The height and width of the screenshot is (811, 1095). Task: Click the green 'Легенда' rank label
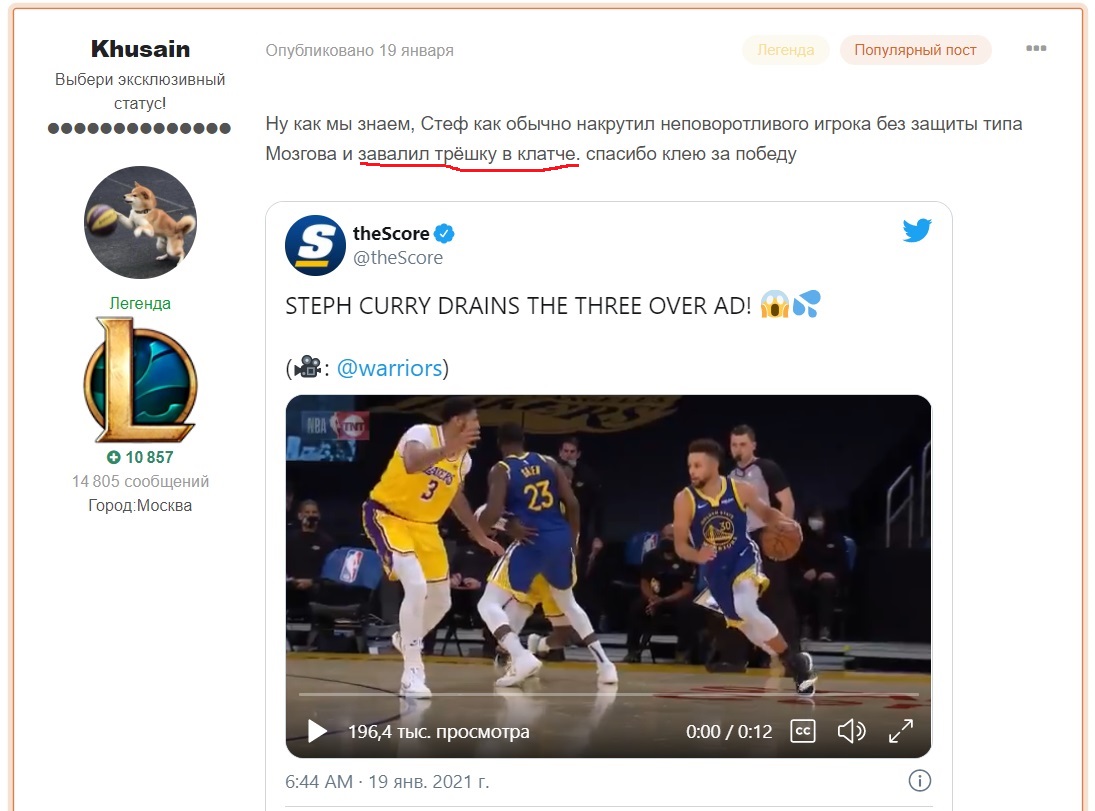(x=140, y=303)
